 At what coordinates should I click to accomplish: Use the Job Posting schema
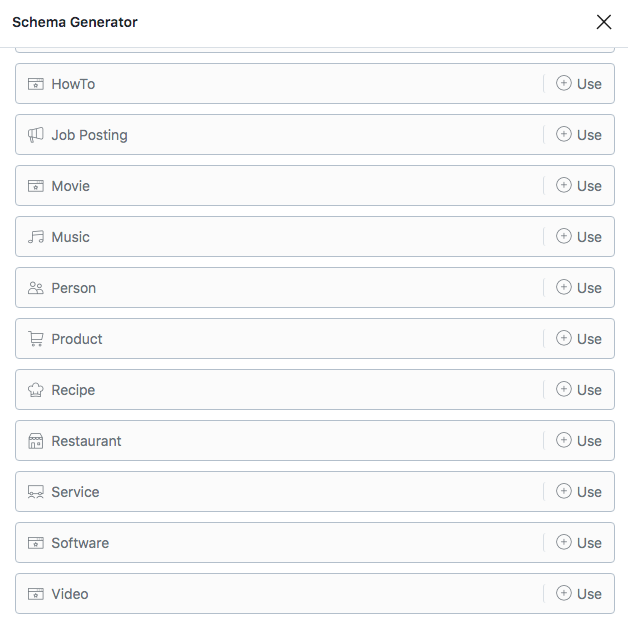coord(579,135)
